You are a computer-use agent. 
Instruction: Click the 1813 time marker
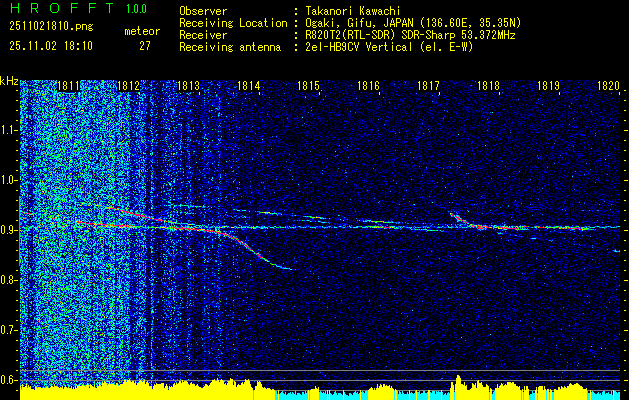[x=188, y=86]
